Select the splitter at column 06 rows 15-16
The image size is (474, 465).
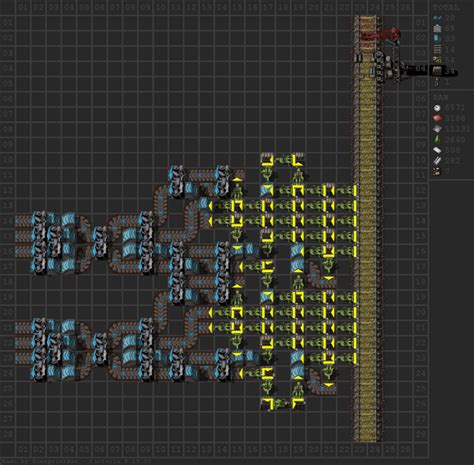99,243
